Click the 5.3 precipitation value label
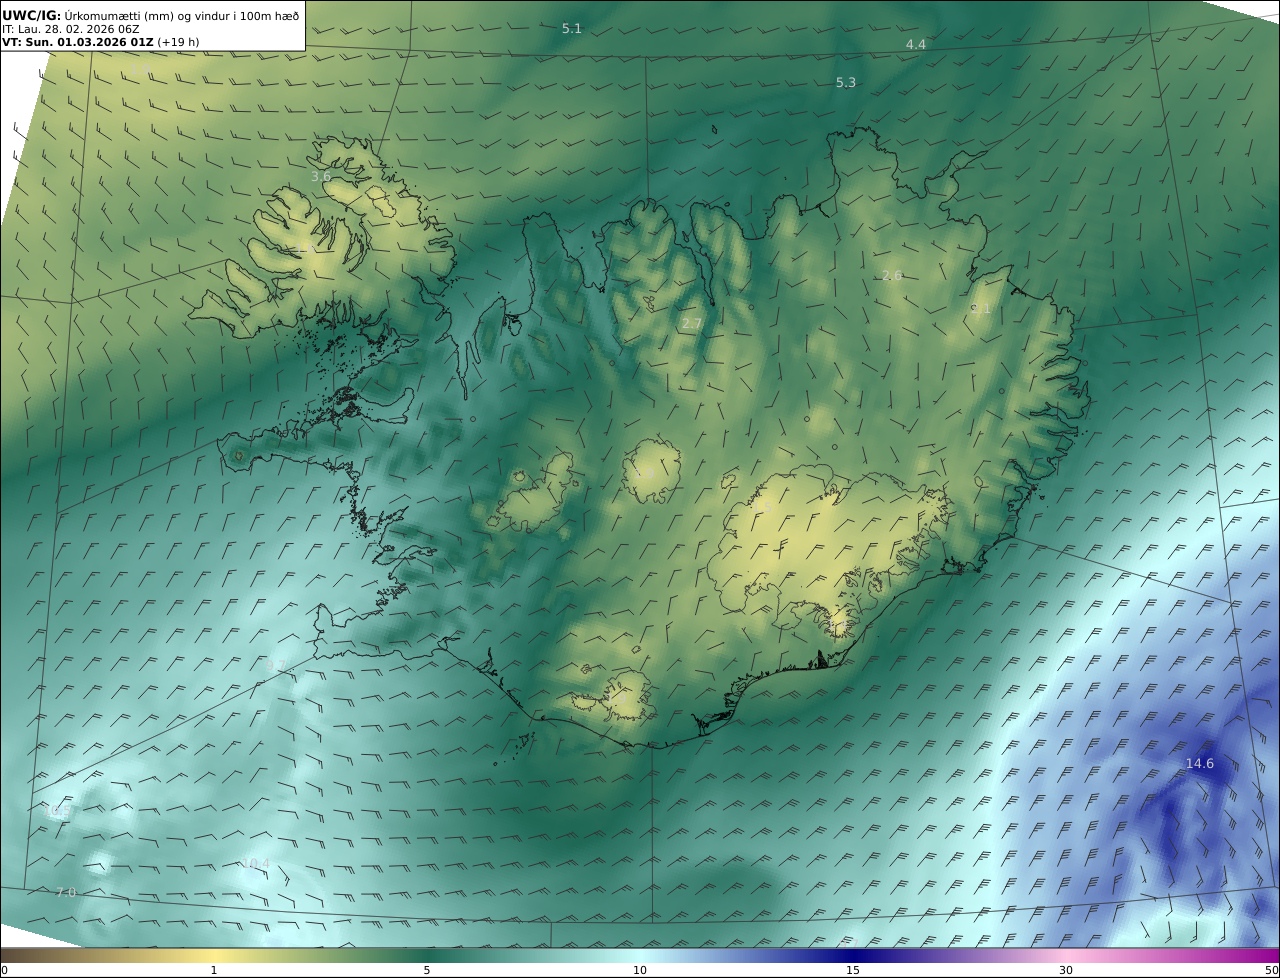The image size is (1280, 978). tap(846, 83)
